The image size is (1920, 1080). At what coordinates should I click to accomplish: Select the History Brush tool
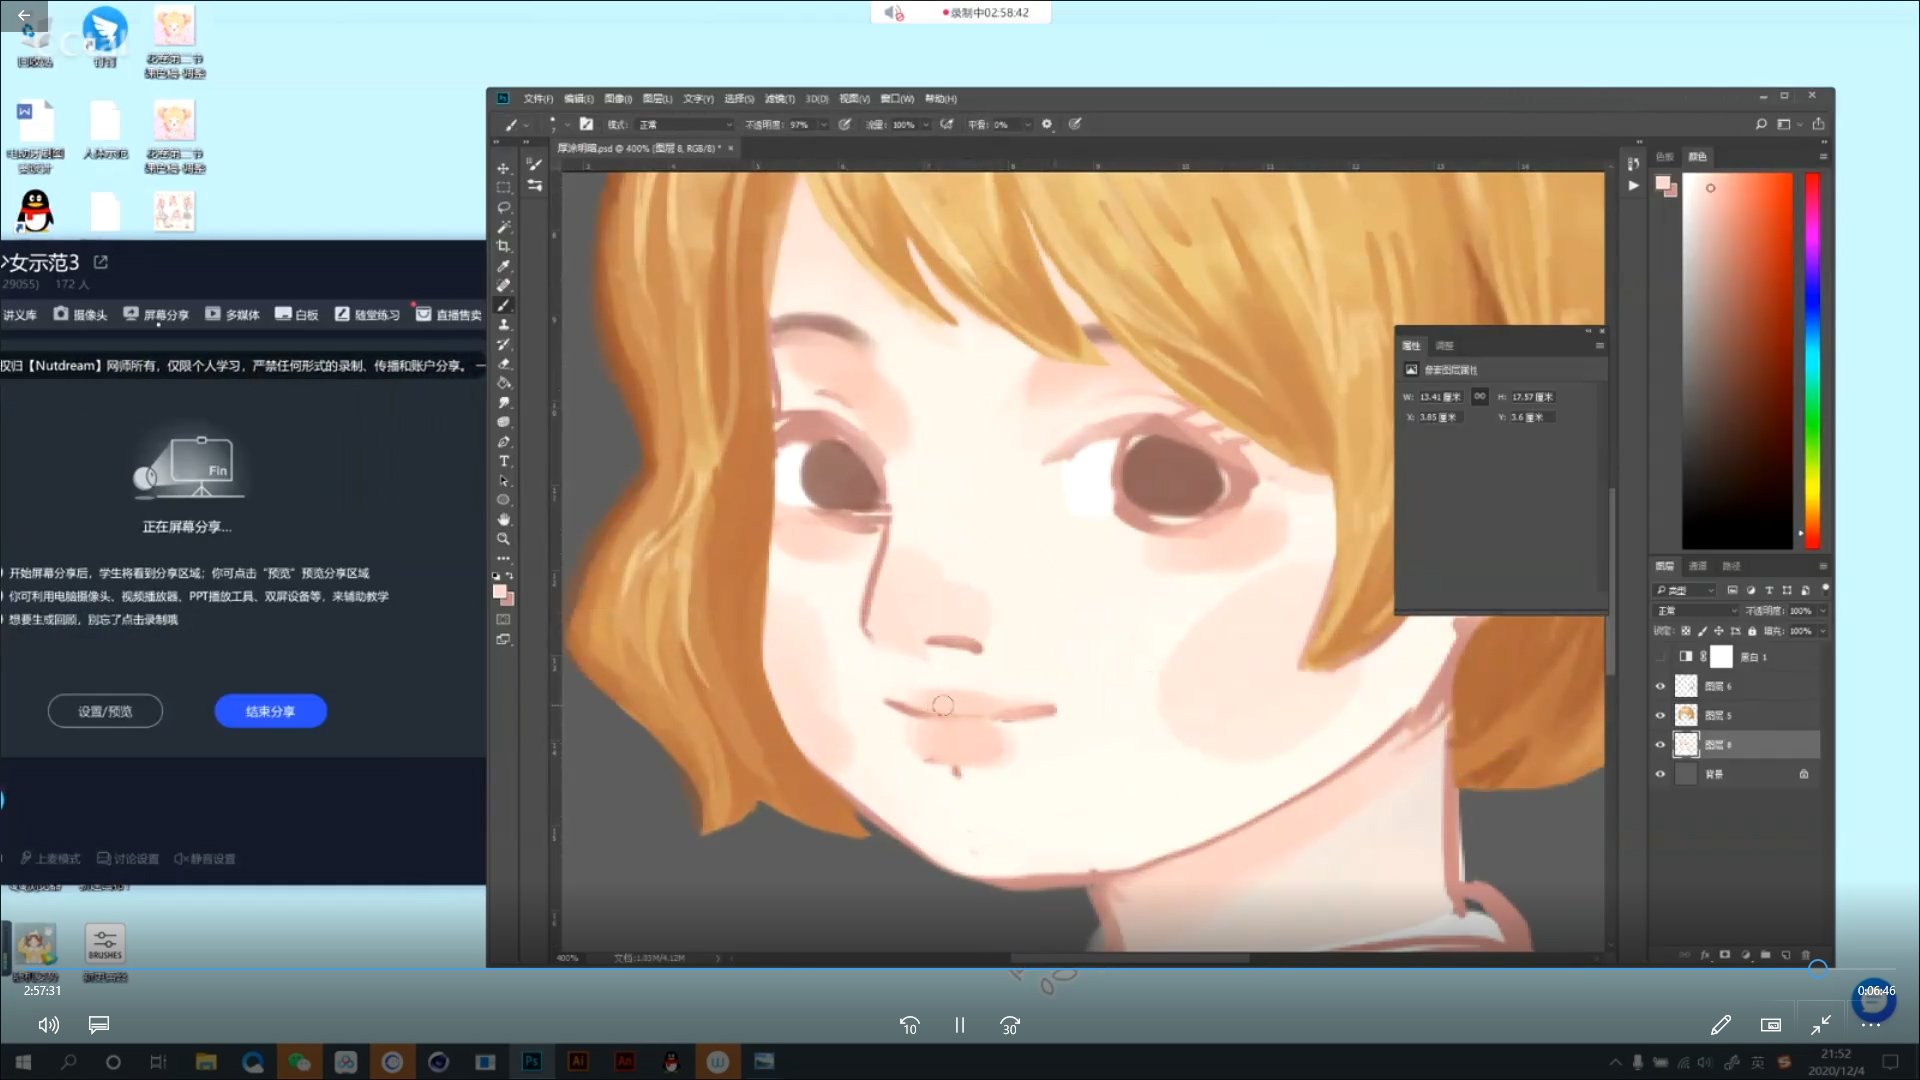pos(503,344)
